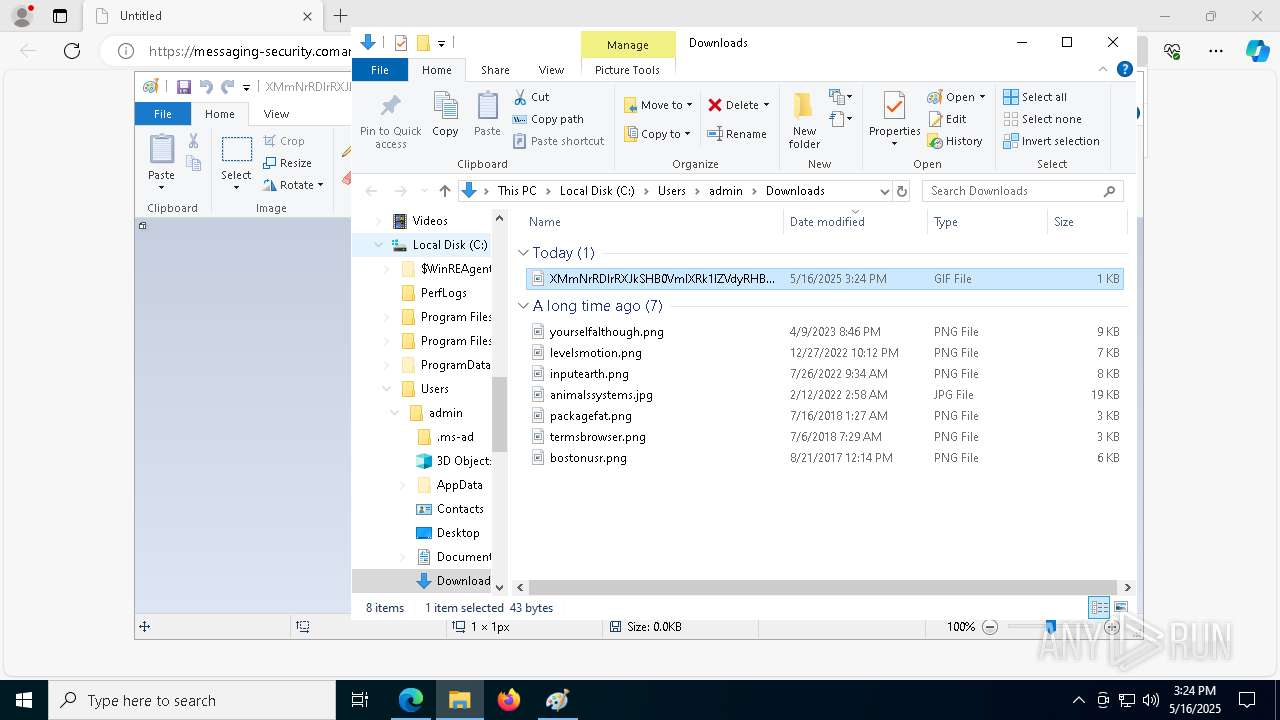Open Copy to dropdown
The height and width of the screenshot is (720, 1280).
pos(657,134)
